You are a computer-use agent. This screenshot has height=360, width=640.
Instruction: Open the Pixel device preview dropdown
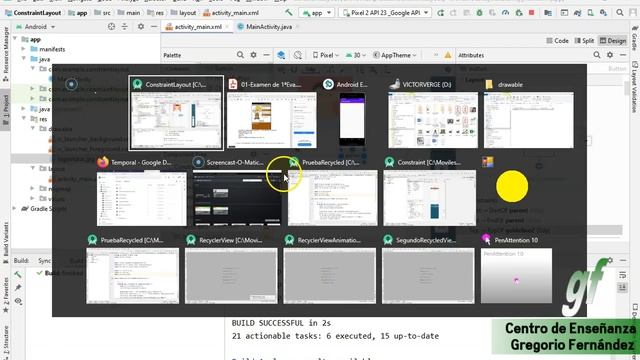click(326, 55)
